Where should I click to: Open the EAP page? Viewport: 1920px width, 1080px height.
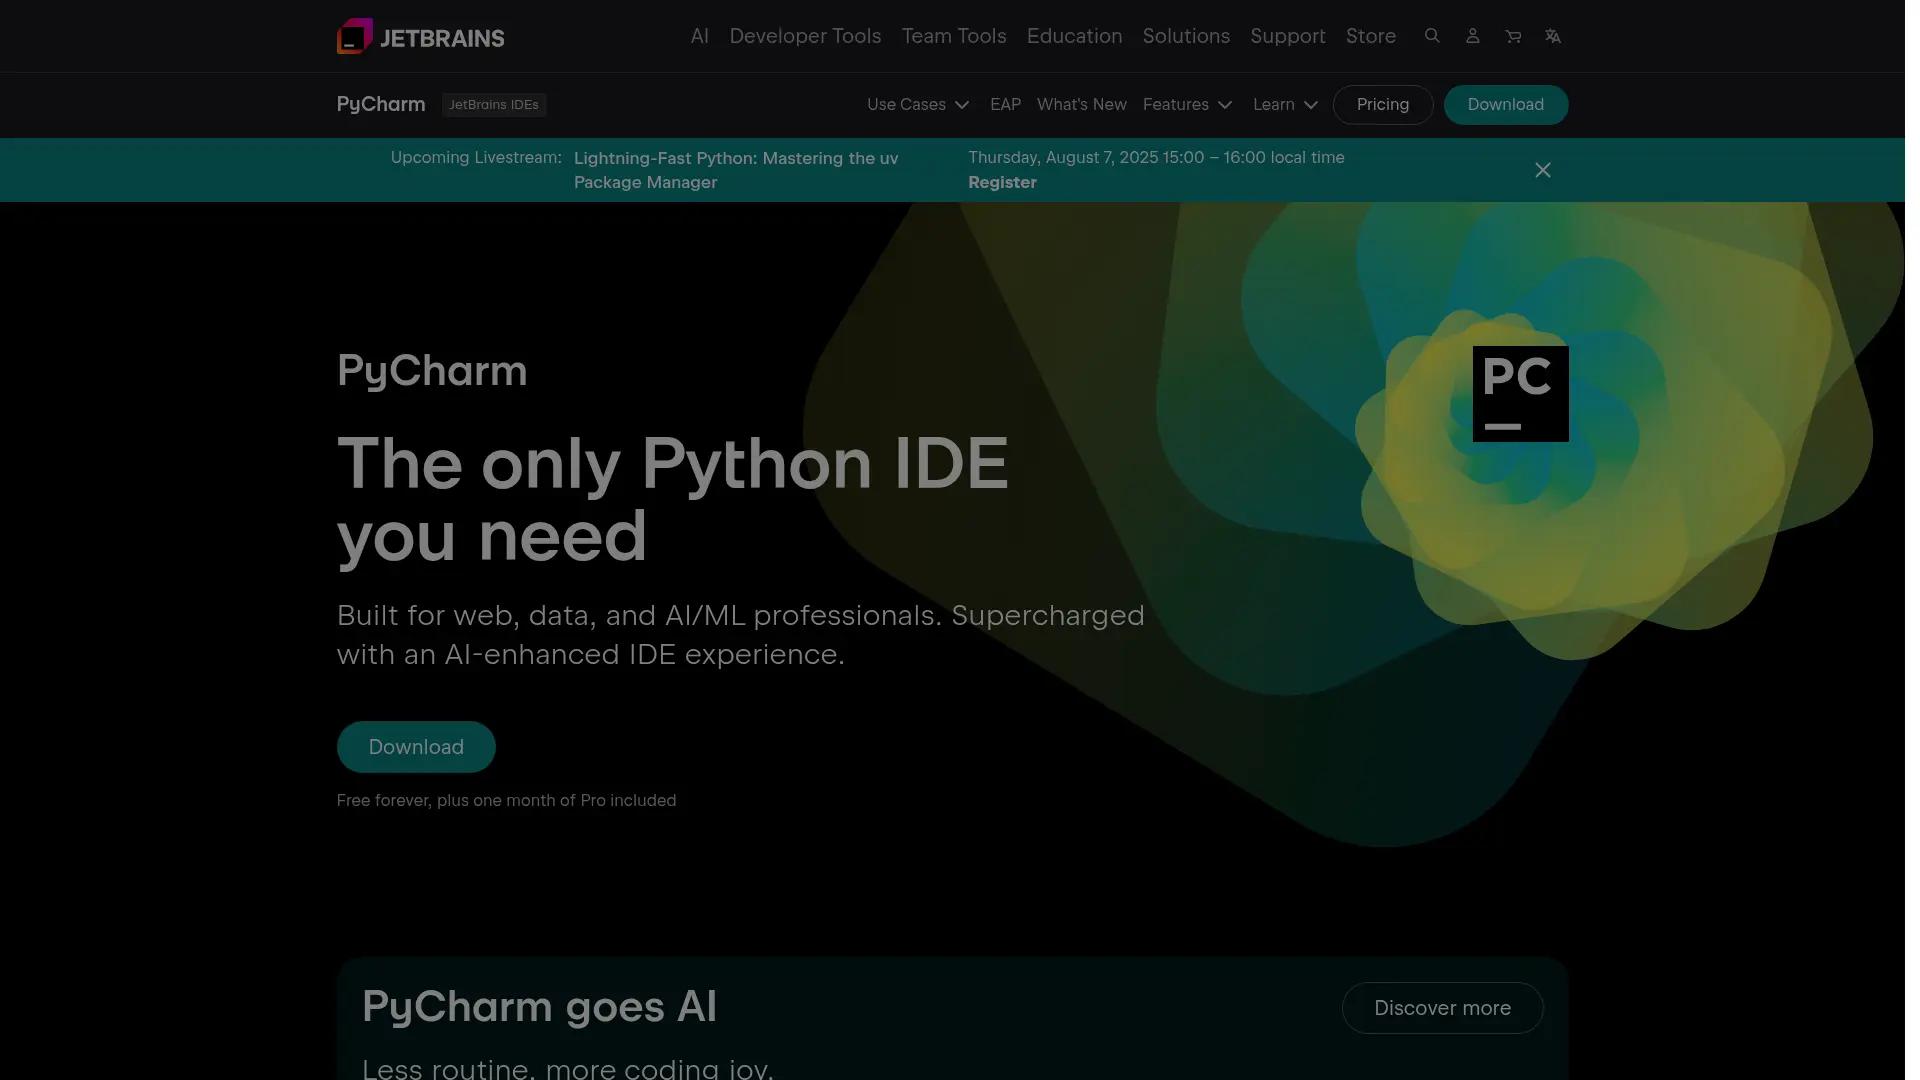click(1004, 104)
